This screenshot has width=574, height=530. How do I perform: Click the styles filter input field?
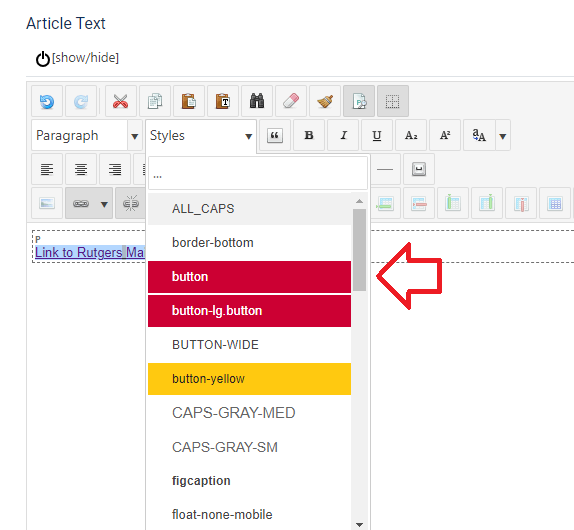click(258, 173)
